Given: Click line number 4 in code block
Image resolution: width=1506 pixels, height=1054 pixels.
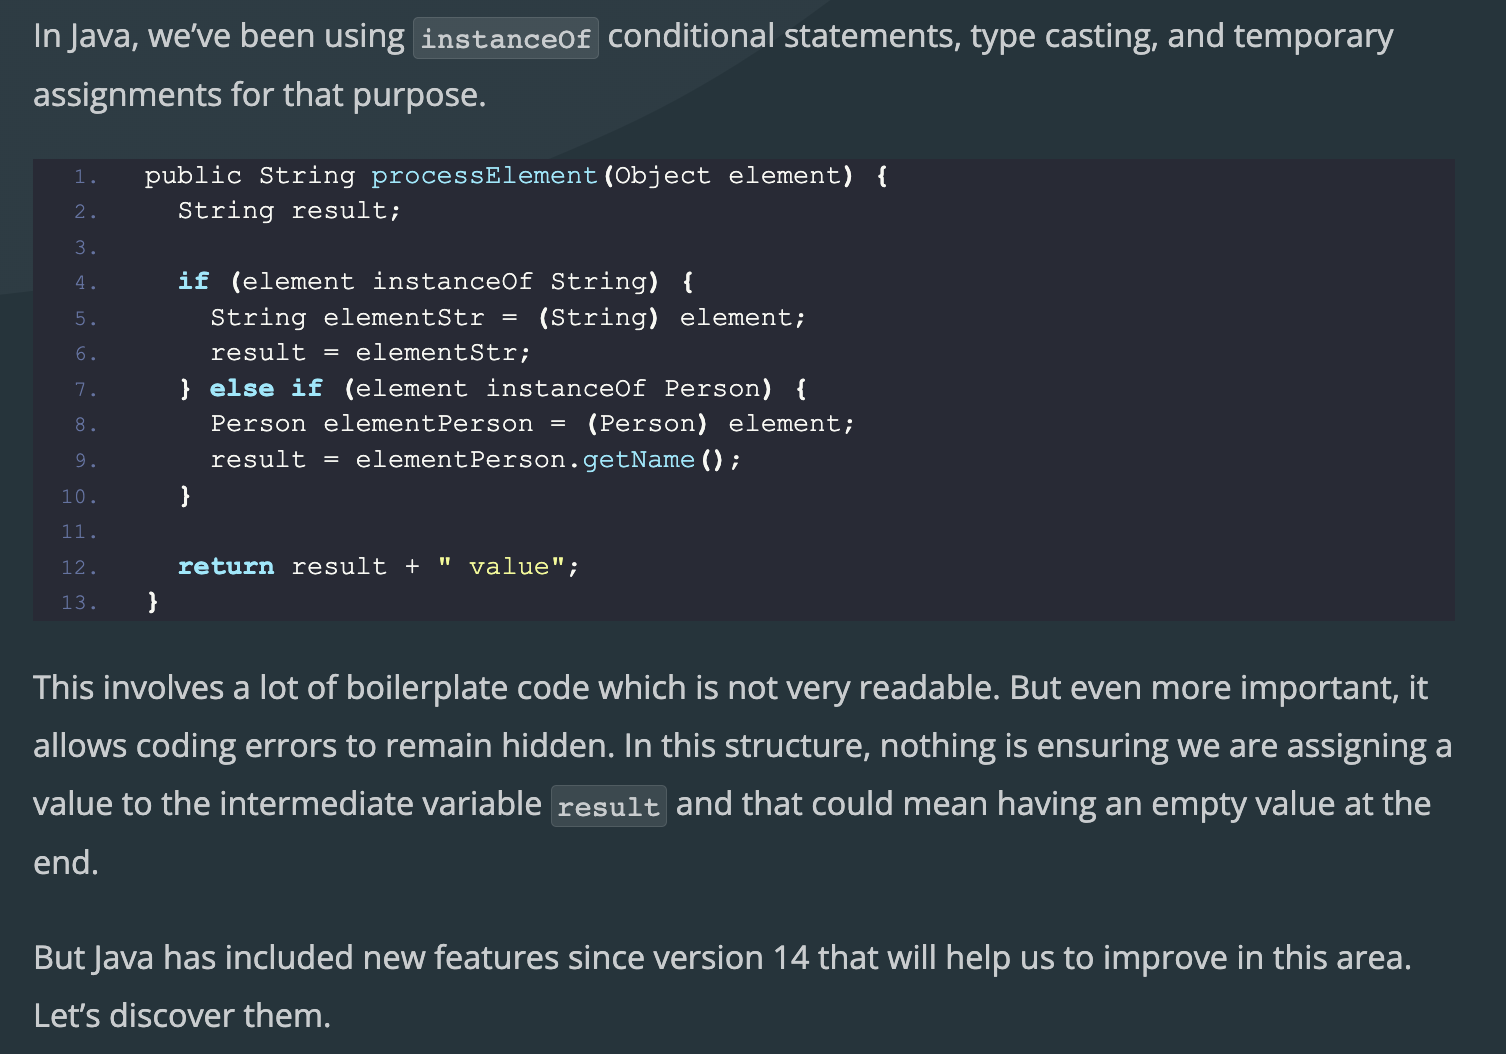Looking at the screenshot, I should [85, 283].
